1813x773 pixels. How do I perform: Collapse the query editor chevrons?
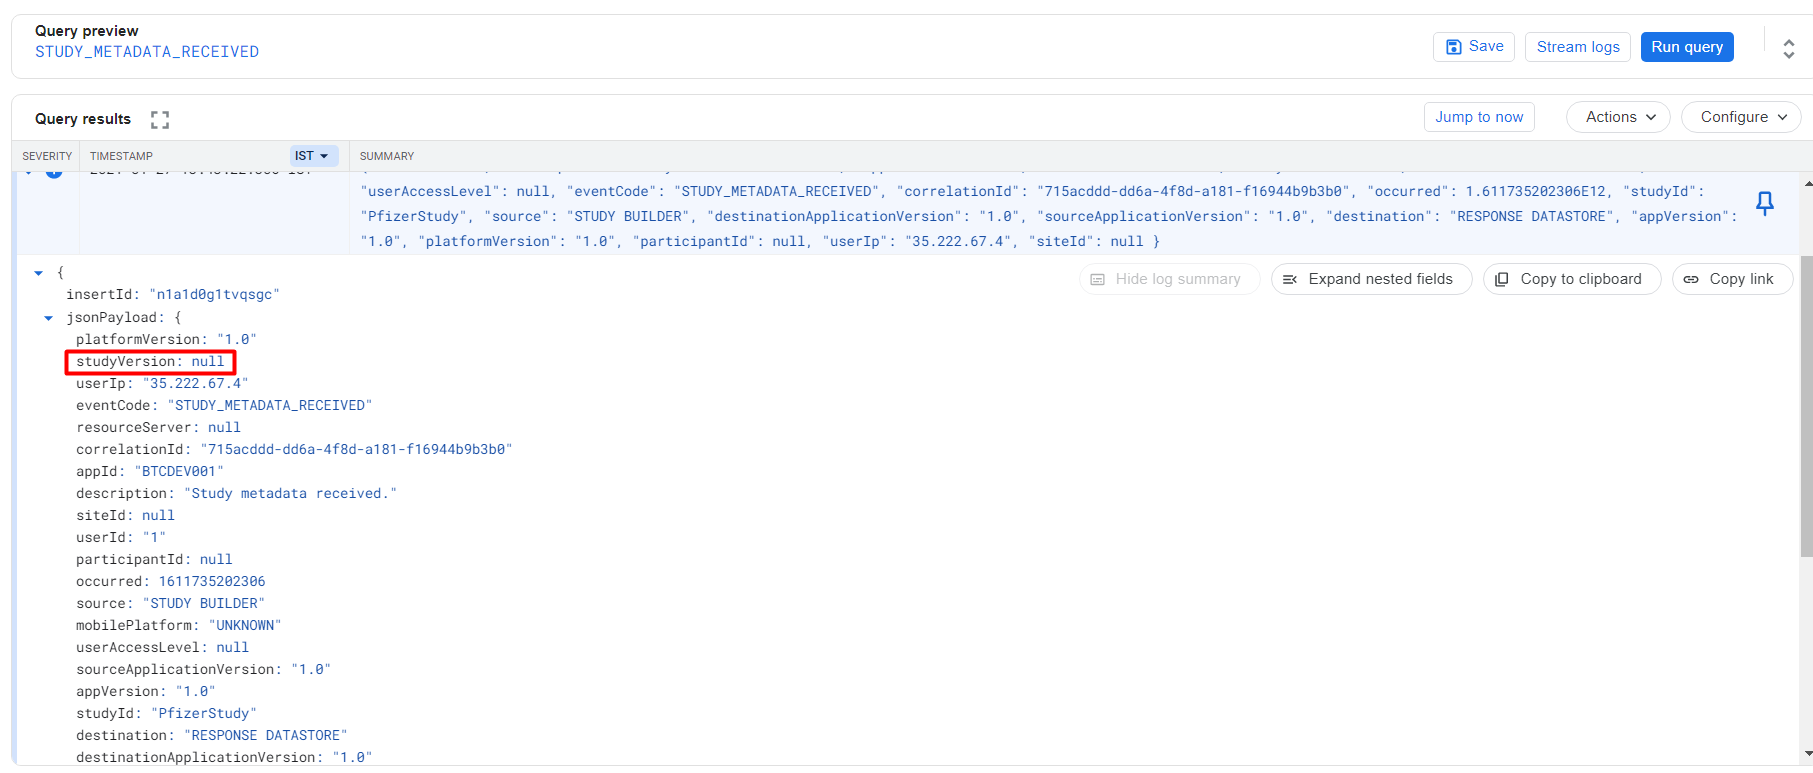pos(1789,47)
